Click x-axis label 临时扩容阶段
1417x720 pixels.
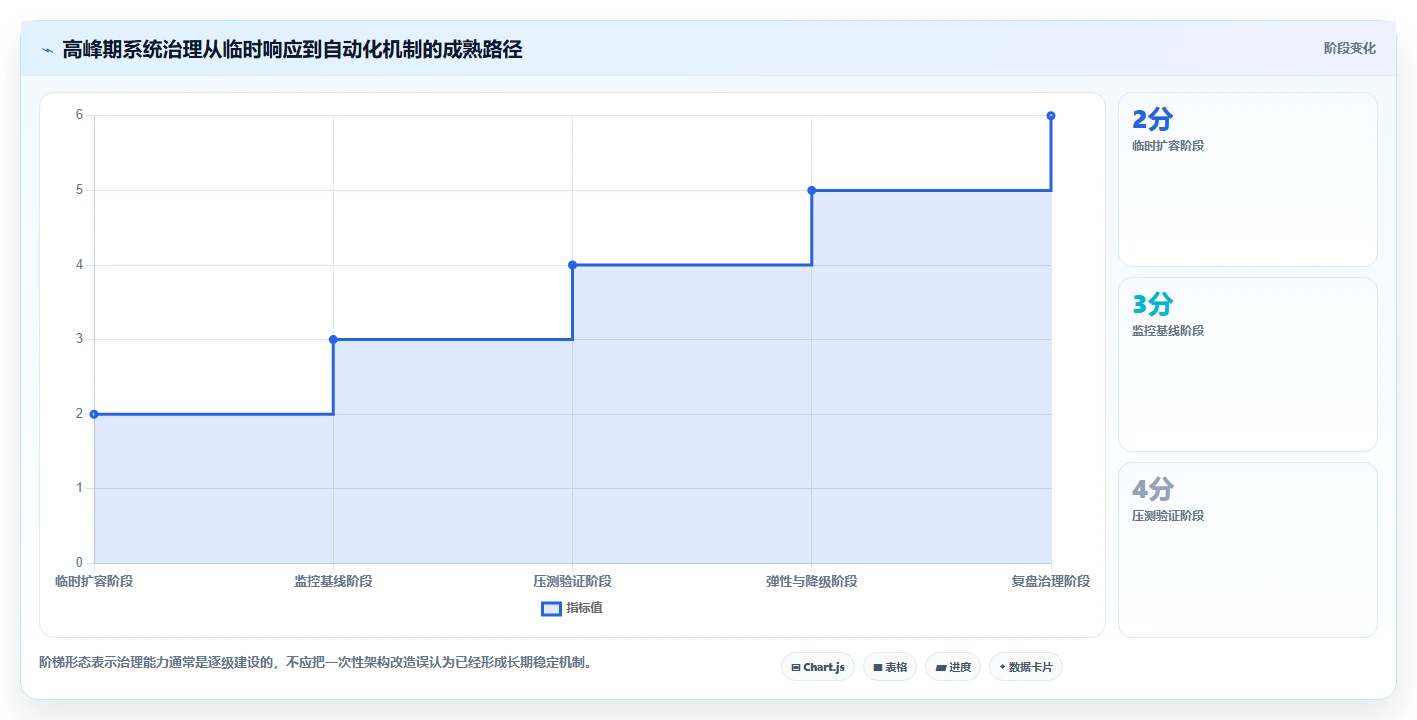94,581
